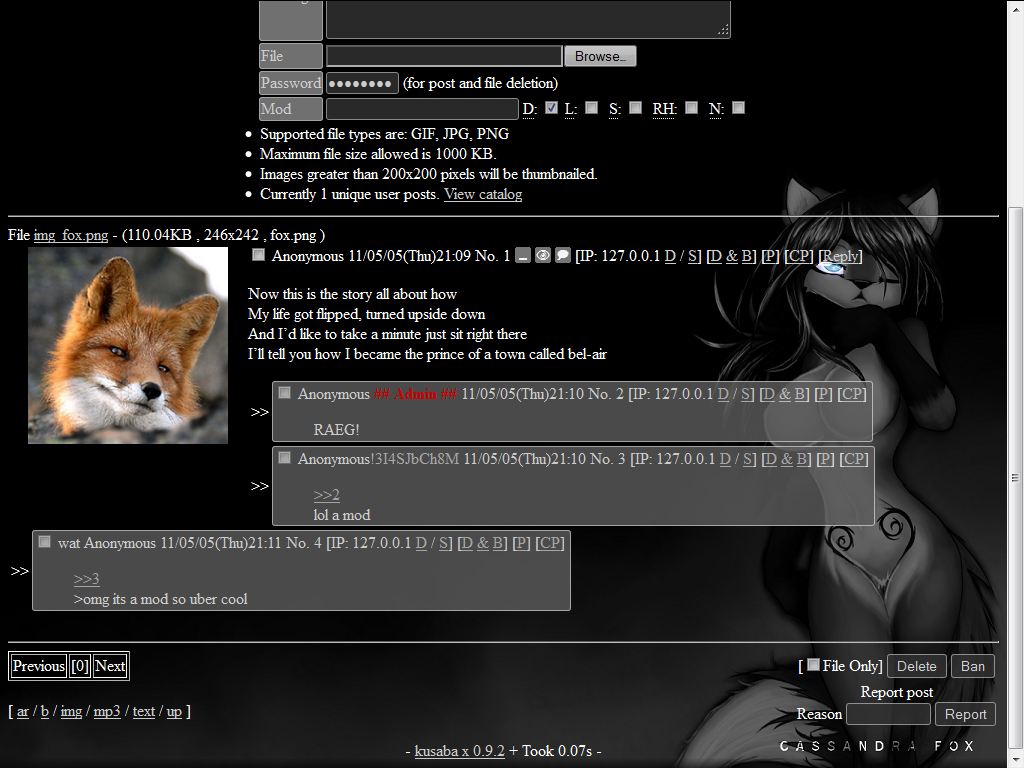Screen dimensions: 1024x768
Task: Focus the report Reason input field
Action: pos(888,714)
